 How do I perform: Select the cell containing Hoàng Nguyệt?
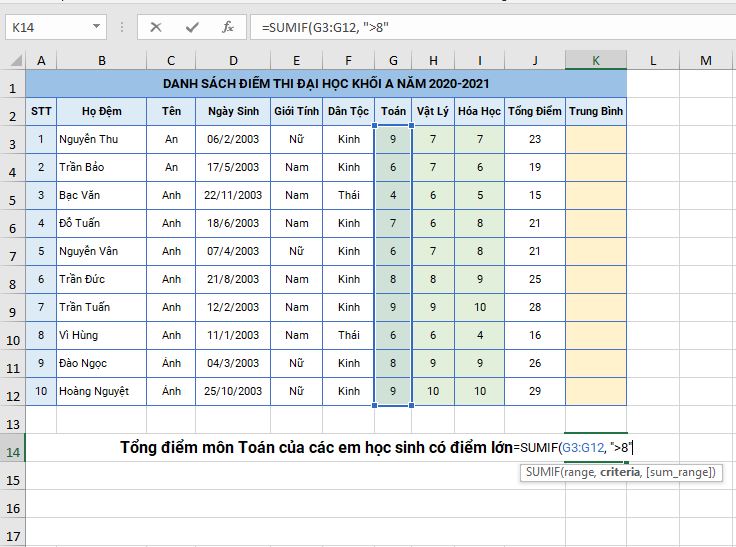point(102,392)
